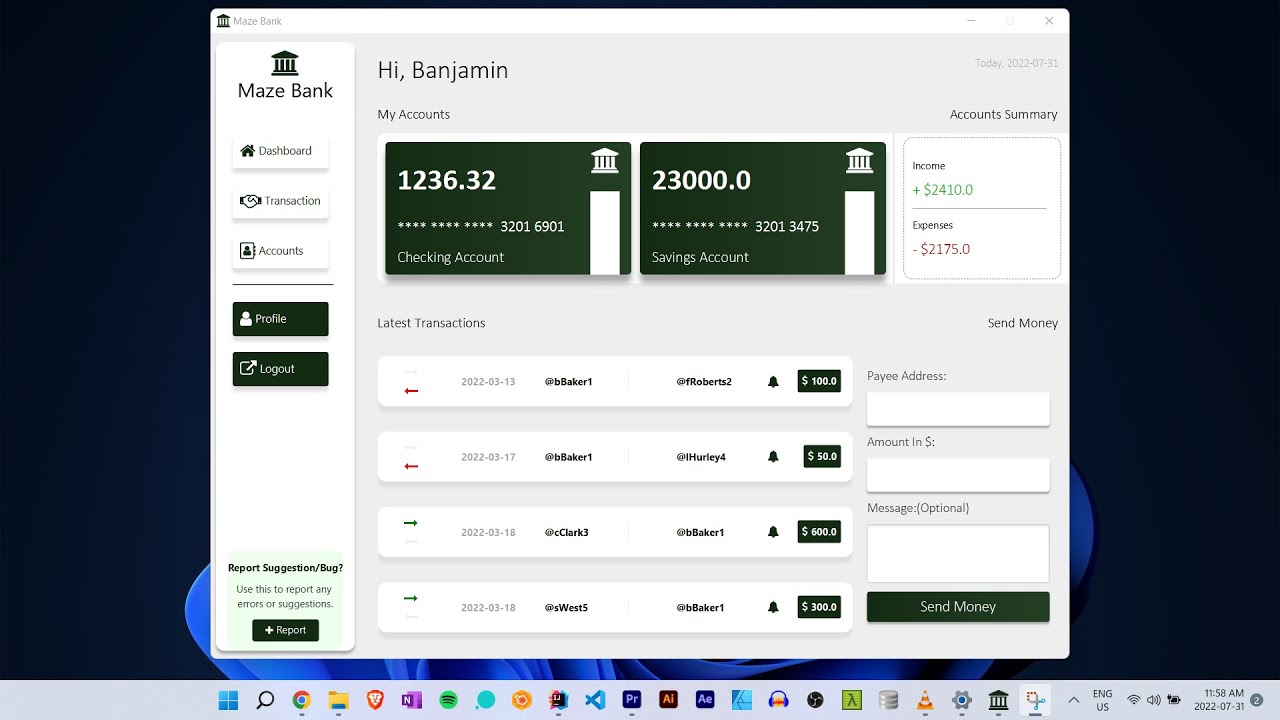Click the ID card icon beside Accounts
Screen dimensions: 1280x720
(247, 251)
